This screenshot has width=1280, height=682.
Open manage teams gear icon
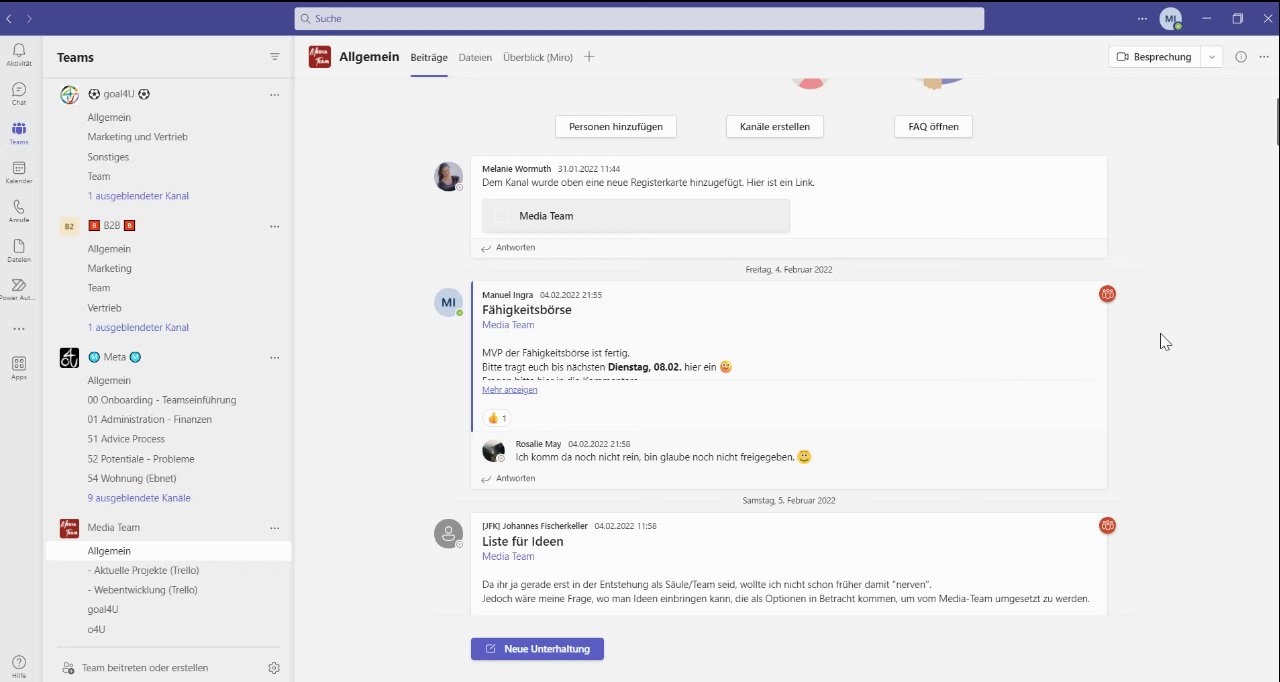pos(274,668)
